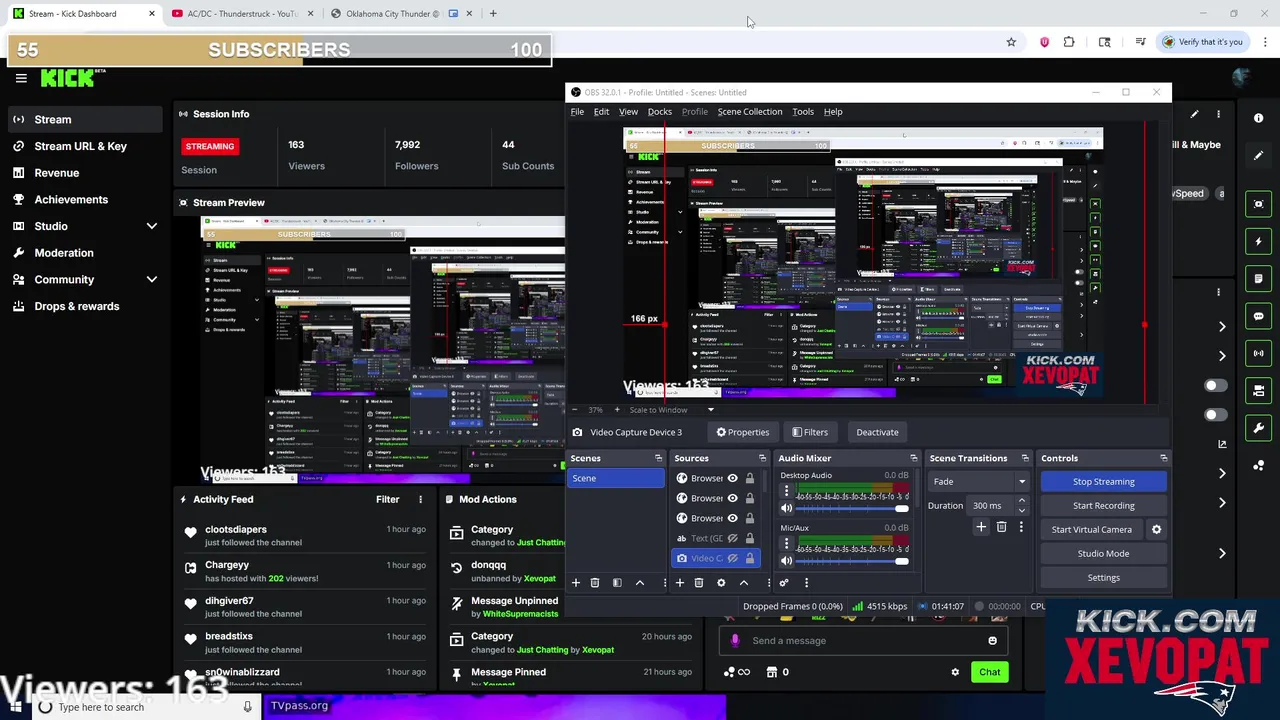Open Stream URL & Key page

click(x=81, y=146)
